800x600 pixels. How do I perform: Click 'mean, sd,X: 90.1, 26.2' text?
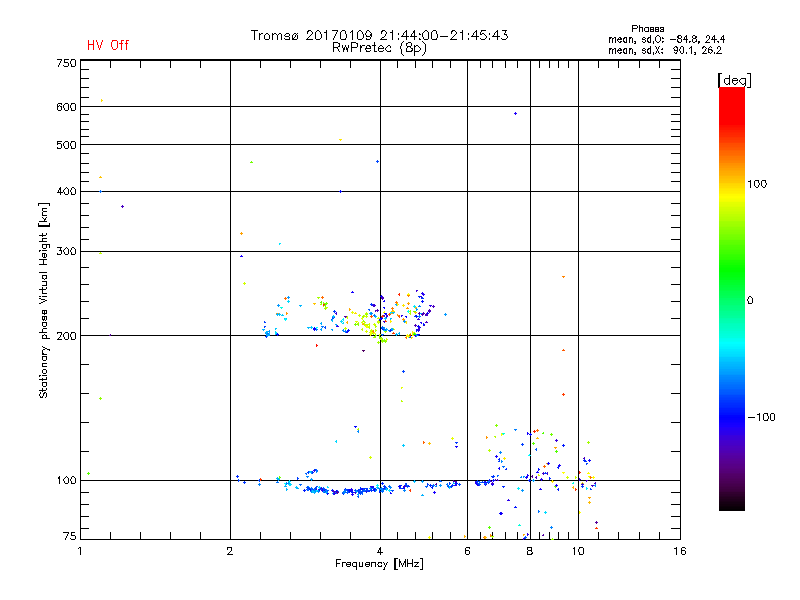[665, 50]
